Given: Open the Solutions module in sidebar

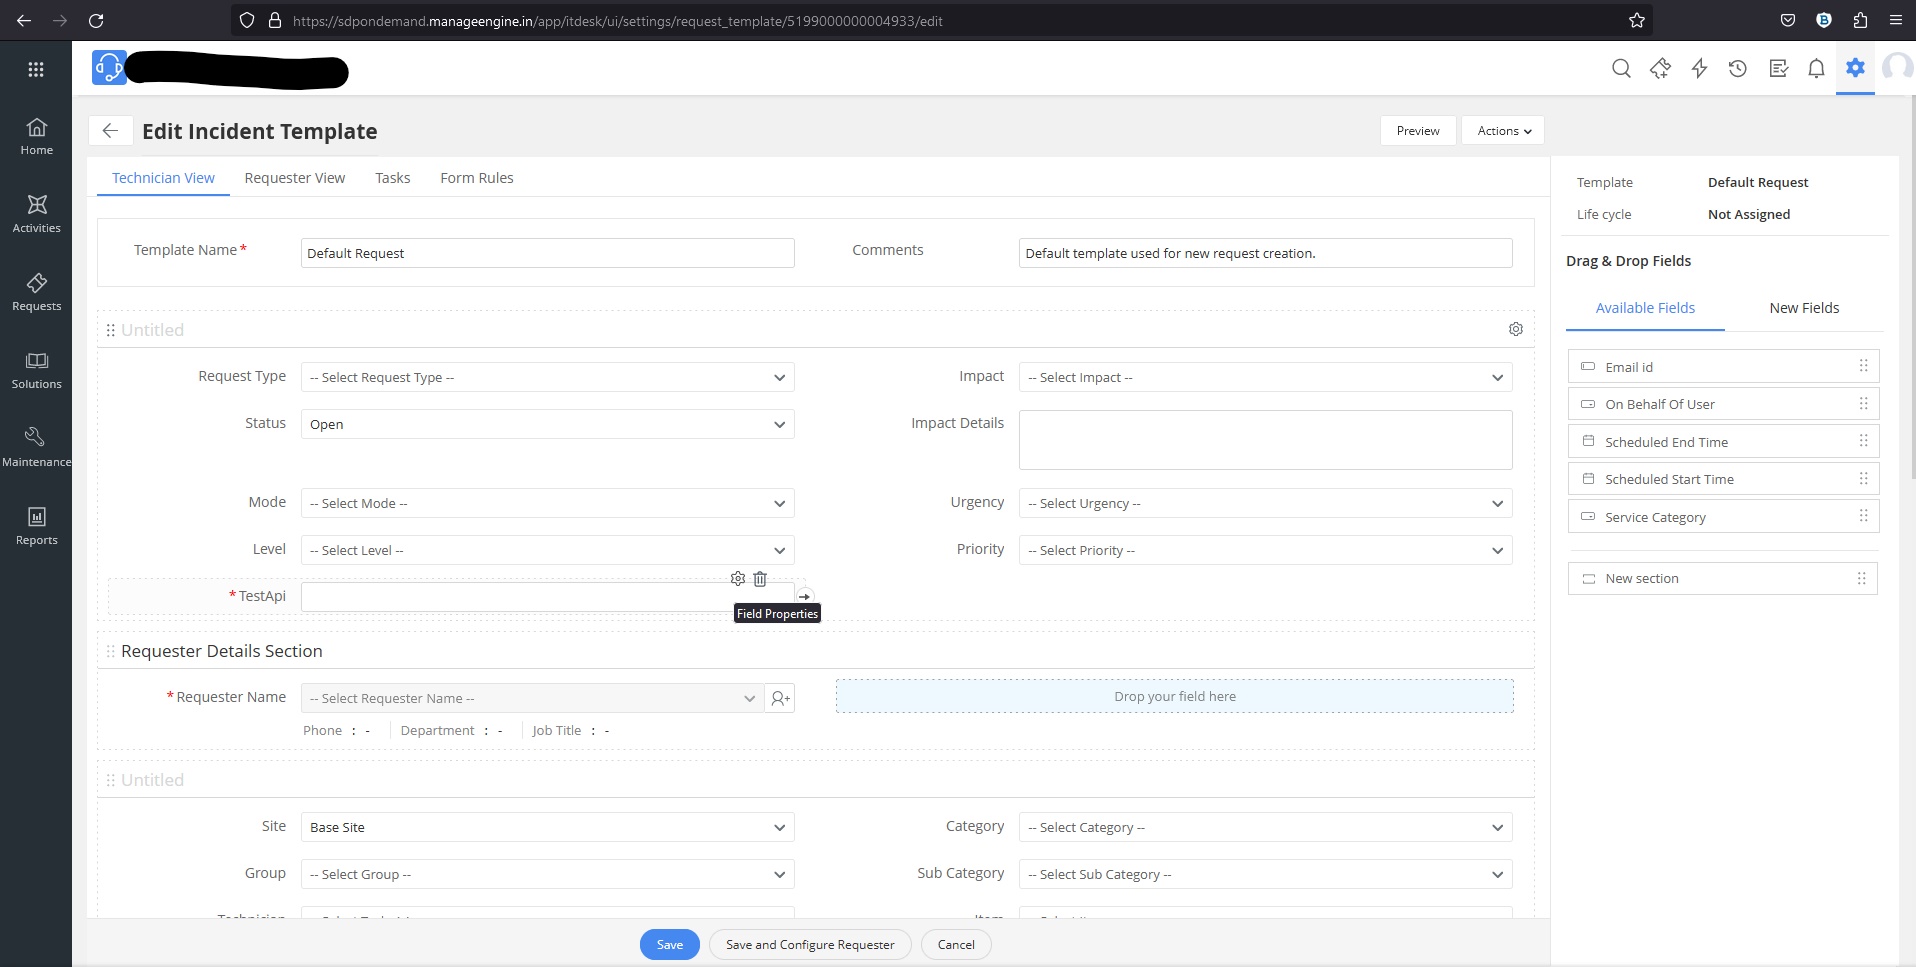Looking at the screenshot, I should click(x=37, y=370).
